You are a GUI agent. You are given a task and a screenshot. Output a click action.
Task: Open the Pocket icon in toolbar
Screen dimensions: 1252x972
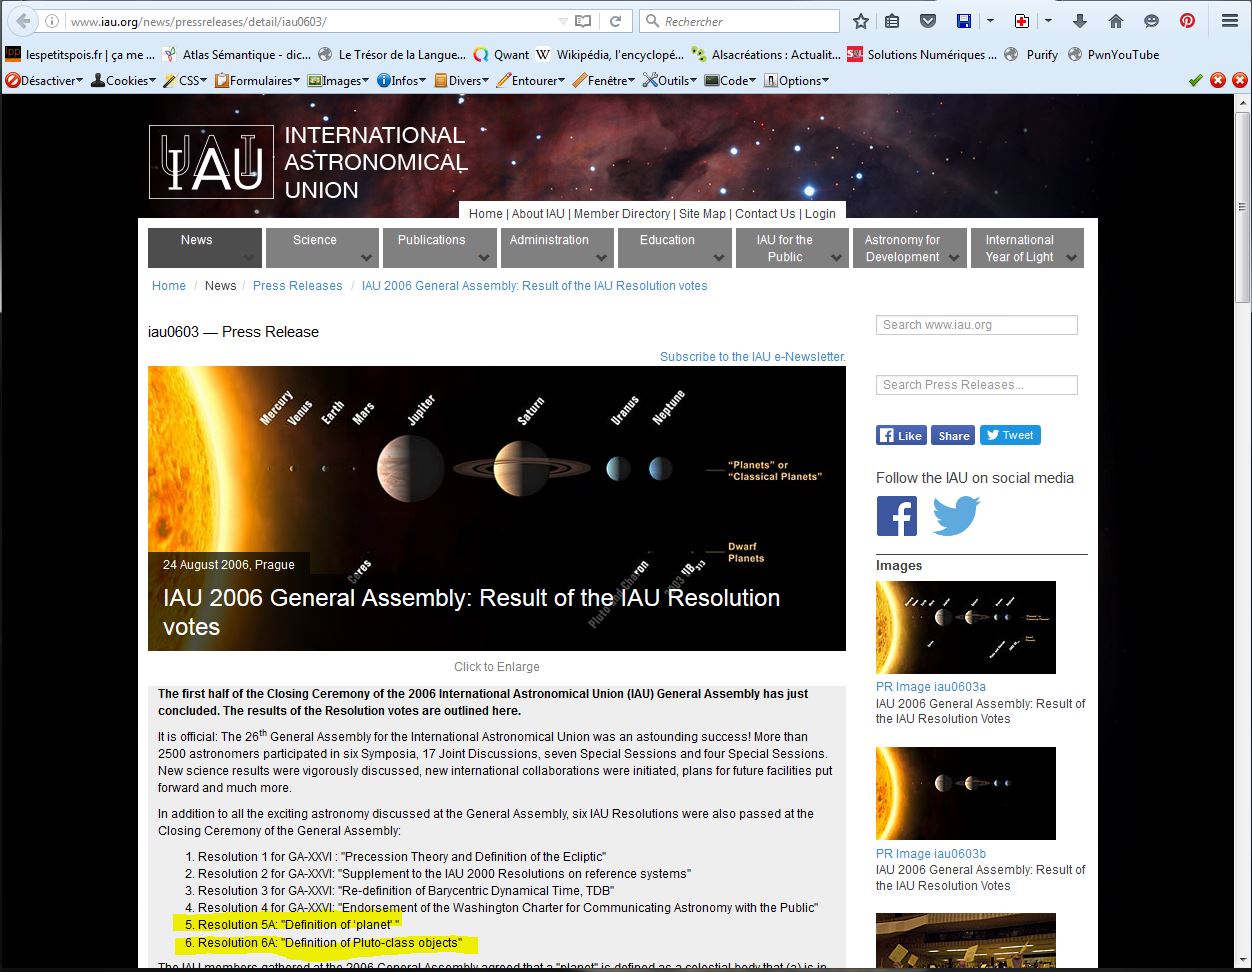[927, 21]
